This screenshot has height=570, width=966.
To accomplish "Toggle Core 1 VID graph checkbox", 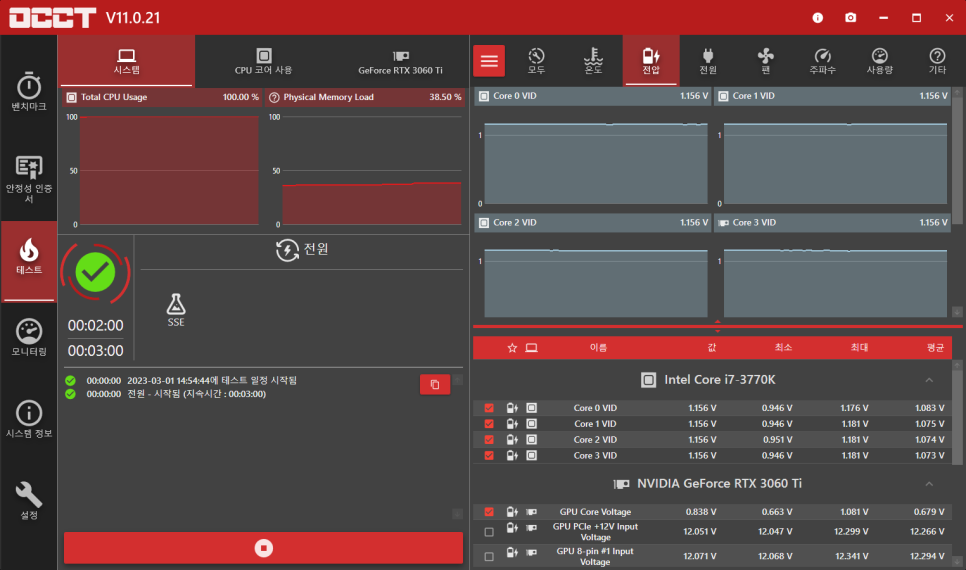I will pyautogui.click(x=489, y=424).
